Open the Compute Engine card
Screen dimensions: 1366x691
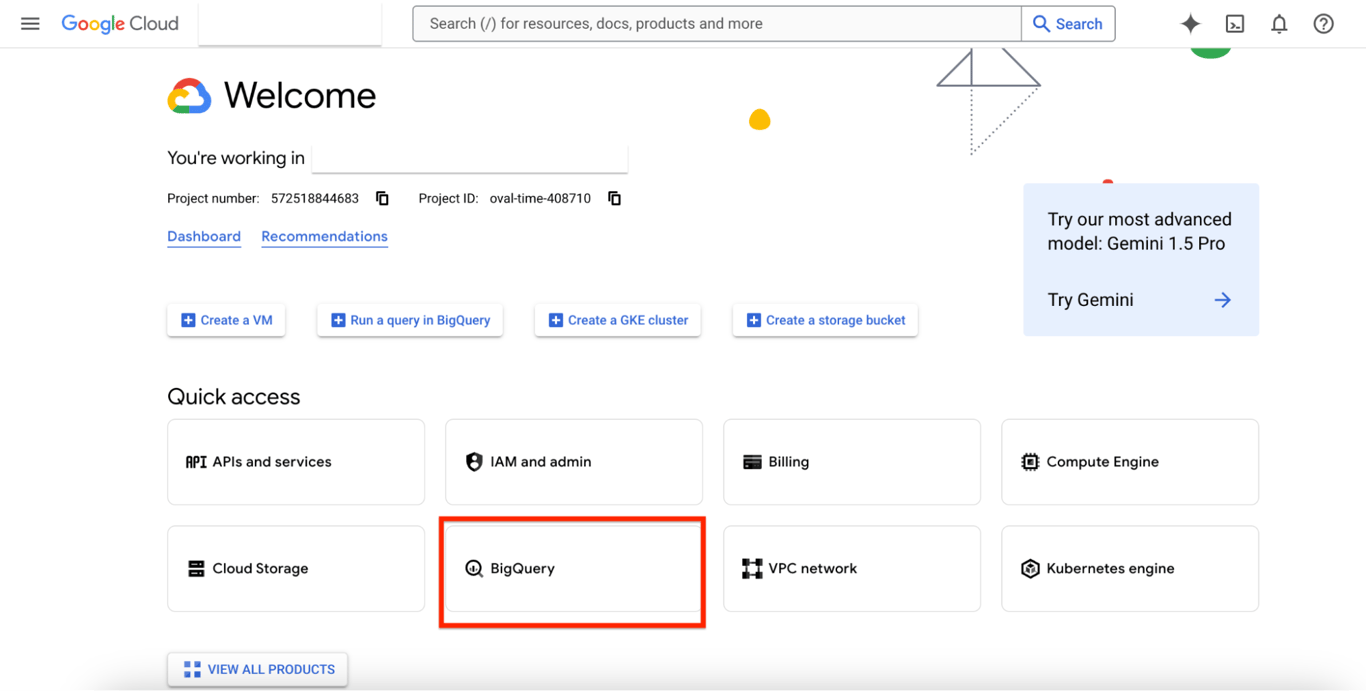(1130, 462)
